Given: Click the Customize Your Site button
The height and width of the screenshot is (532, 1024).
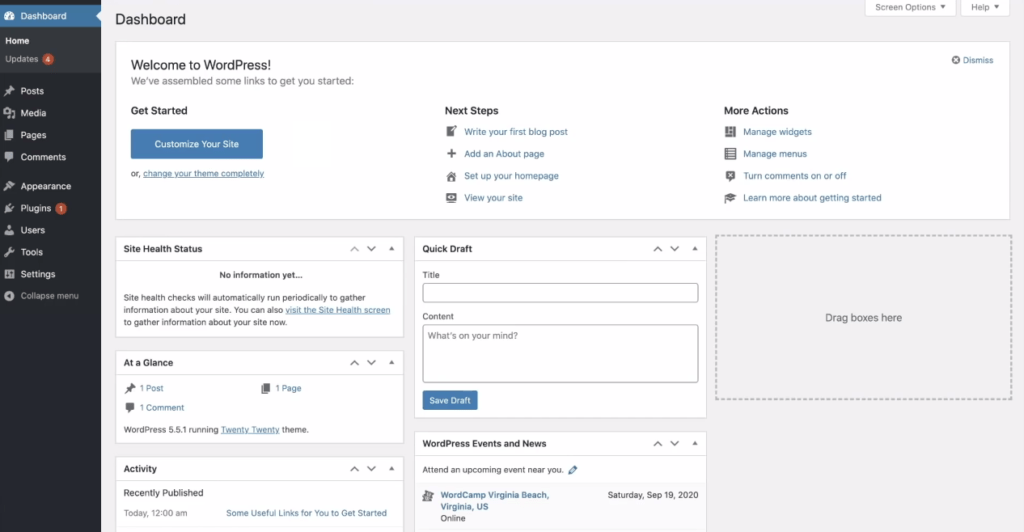Looking at the screenshot, I should [197, 144].
